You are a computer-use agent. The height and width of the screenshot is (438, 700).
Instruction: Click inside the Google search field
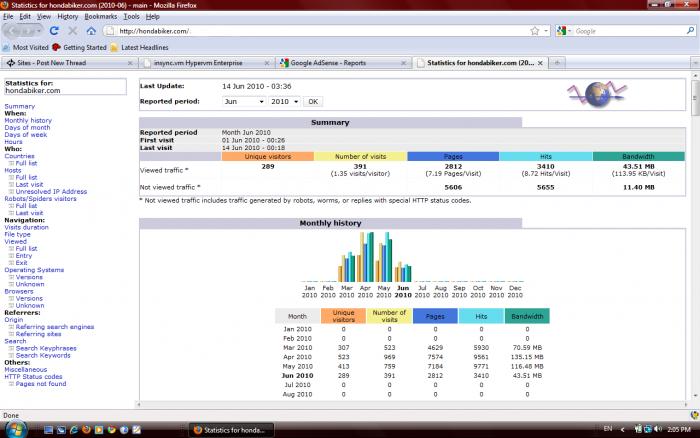[x=620, y=31]
